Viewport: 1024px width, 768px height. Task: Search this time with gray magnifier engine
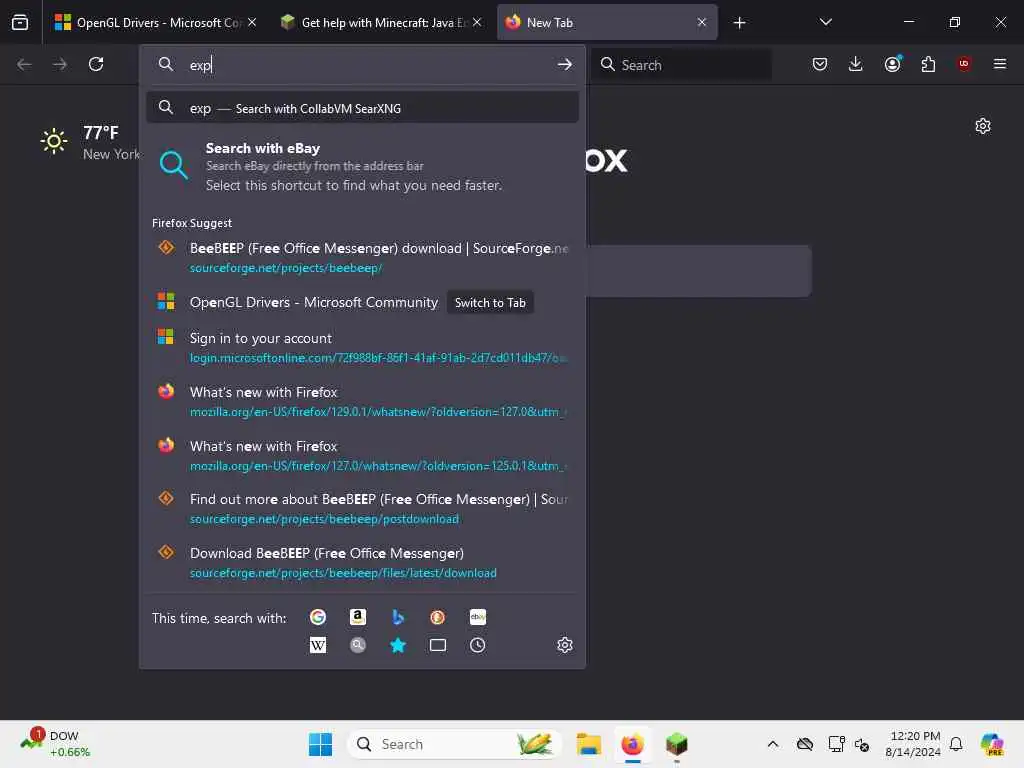pos(358,645)
